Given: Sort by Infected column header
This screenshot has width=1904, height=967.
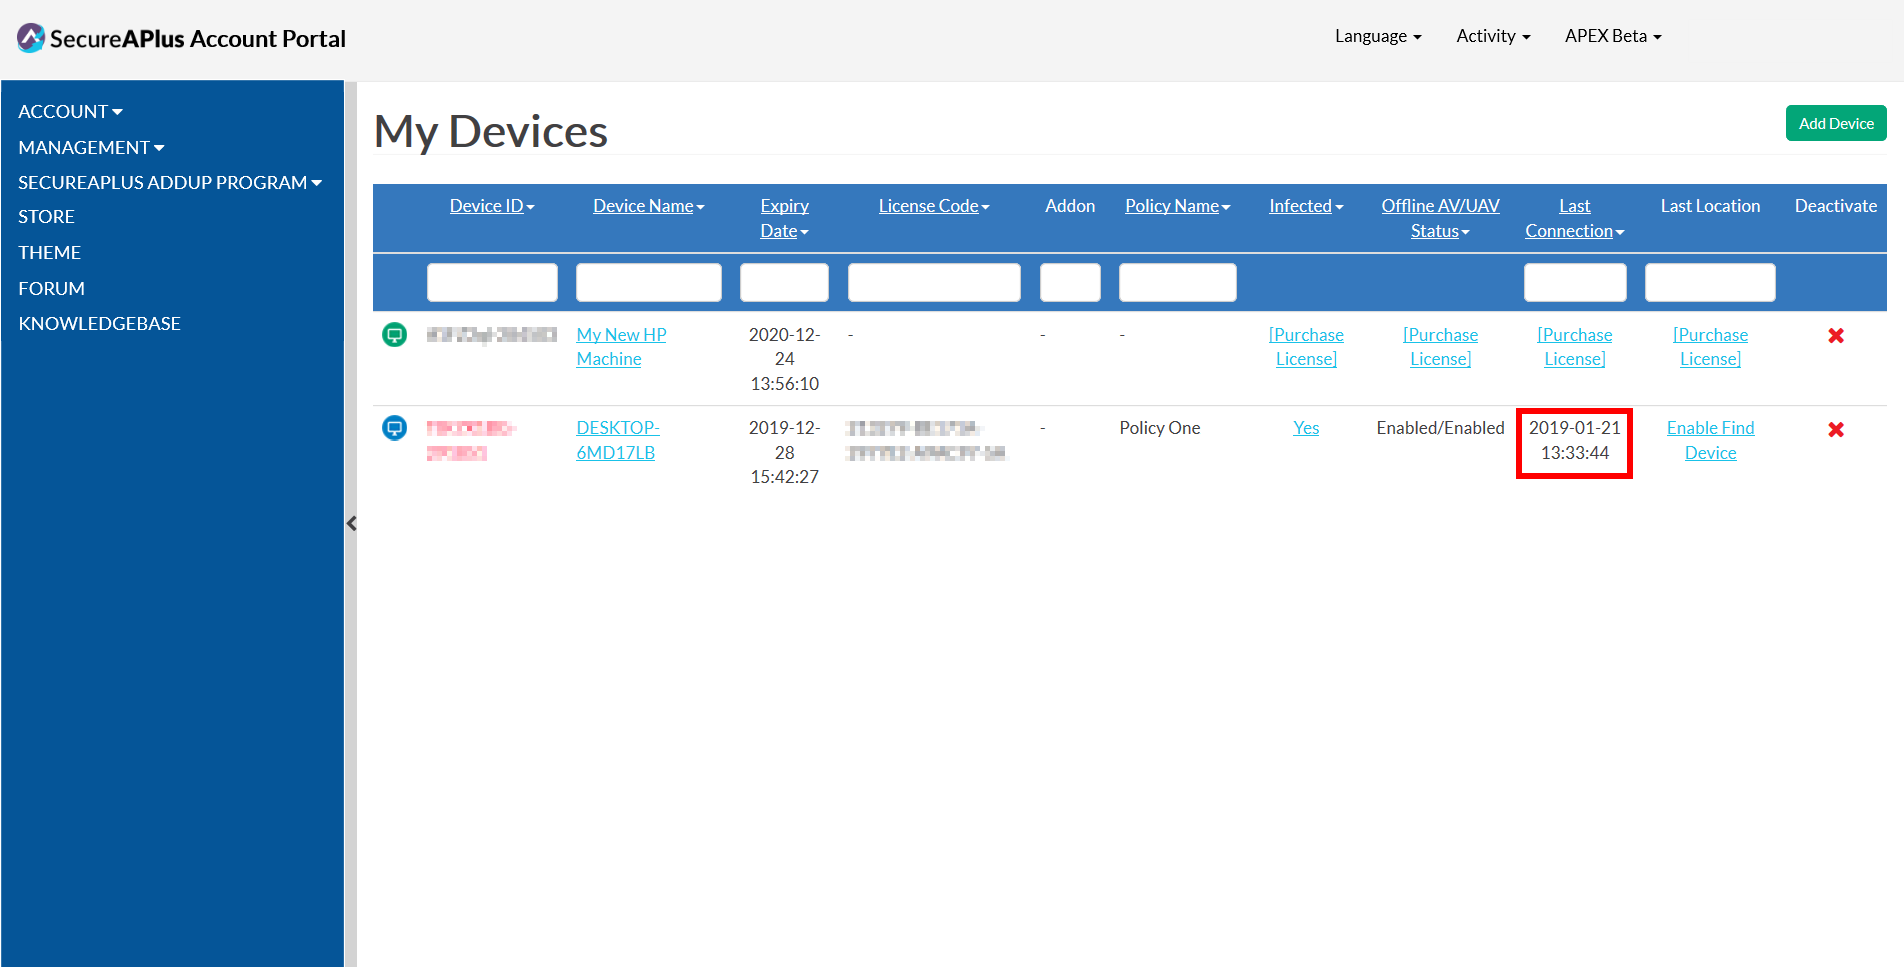Looking at the screenshot, I should [x=1306, y=206].
